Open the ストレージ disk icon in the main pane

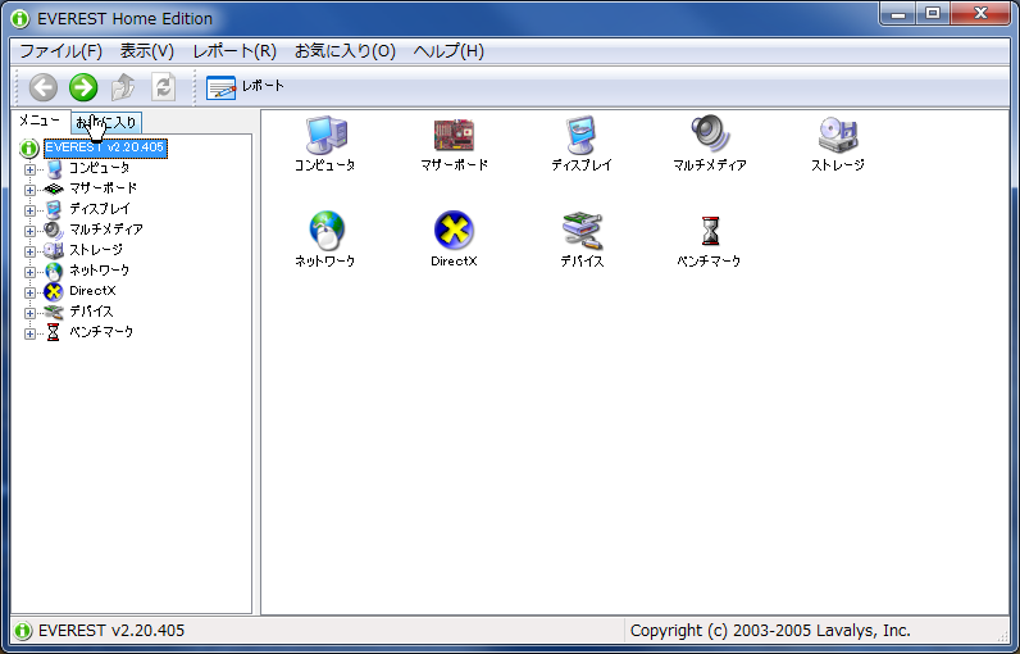click(838, 144)
